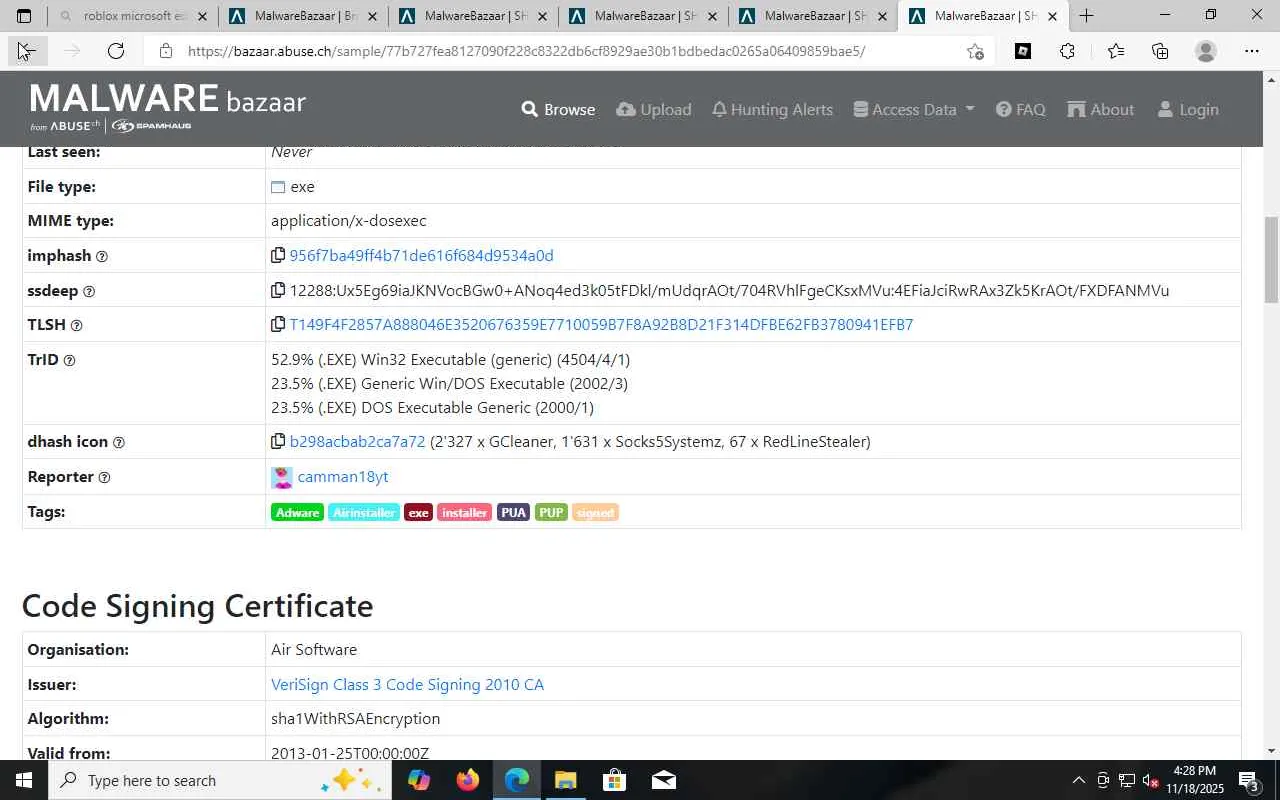The height and width of the screenshot is (800, 1280).
Task: Go to Browse in site navigation
Action: [558, 110]
